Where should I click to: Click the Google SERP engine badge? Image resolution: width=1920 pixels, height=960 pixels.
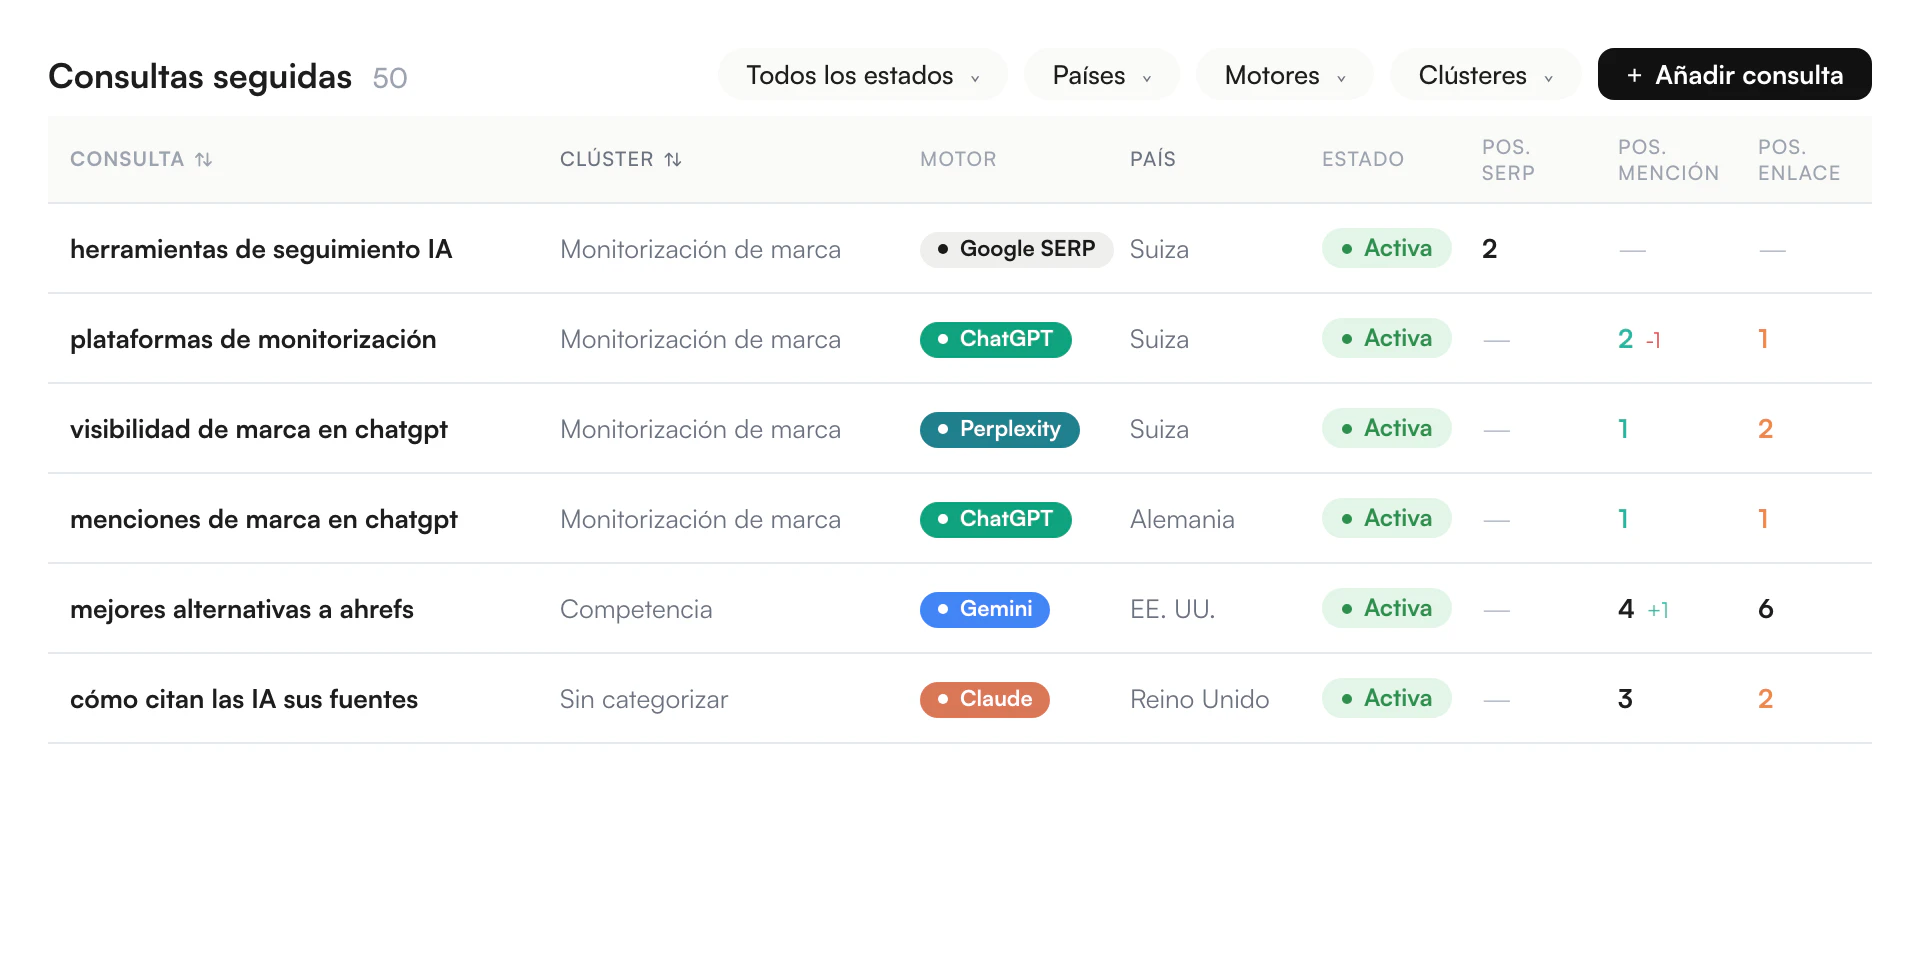coord(1016,249)
